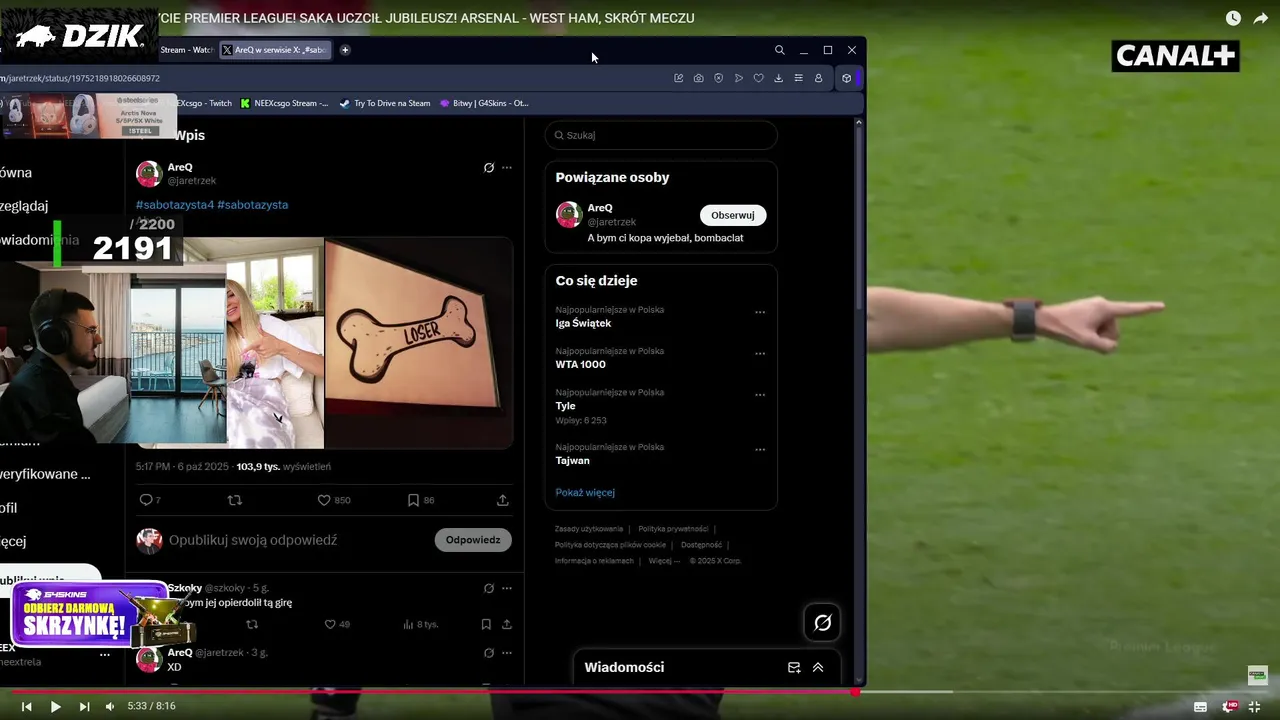Open the NEEXcsgo Stream bookmark

[x=284, y=103]
